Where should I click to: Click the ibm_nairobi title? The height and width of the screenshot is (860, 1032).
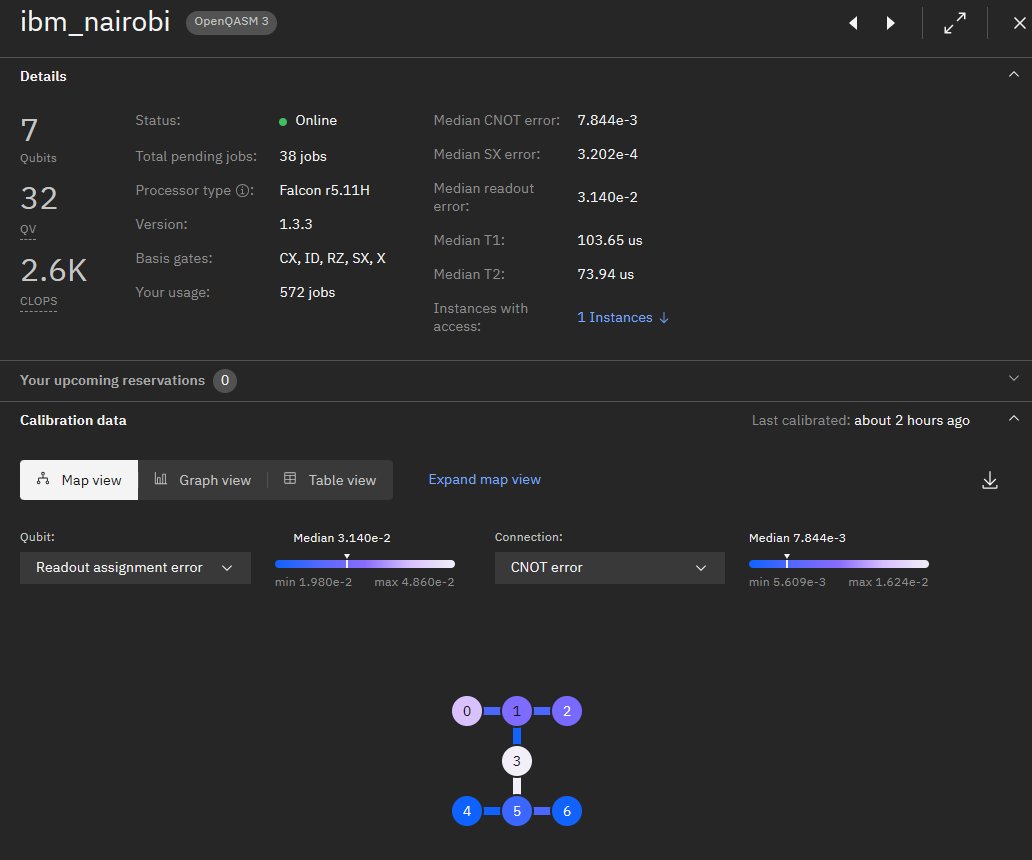(x=95, y=22)
